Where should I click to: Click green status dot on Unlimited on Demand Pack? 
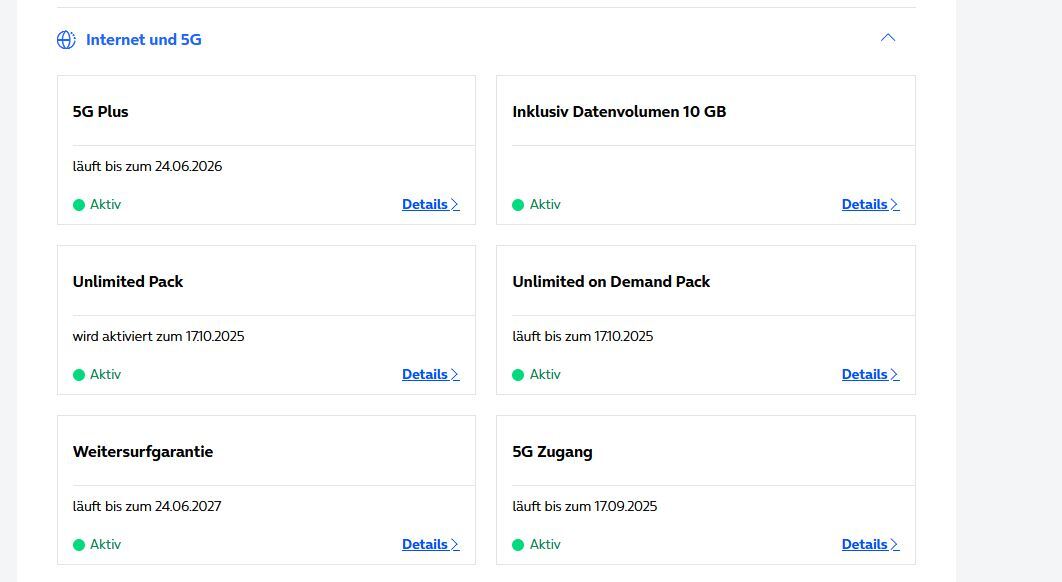pyautogui.click(x=518, y=375)
